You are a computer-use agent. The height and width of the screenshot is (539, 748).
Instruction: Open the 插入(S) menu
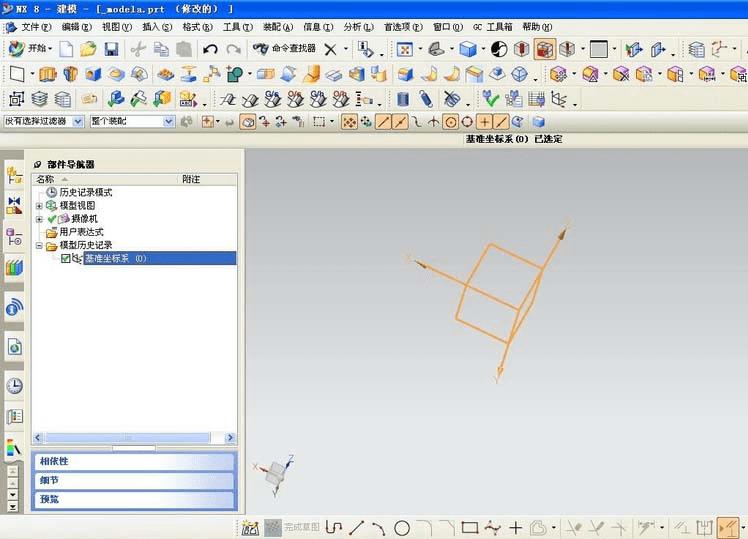click(x=157, y=27)
